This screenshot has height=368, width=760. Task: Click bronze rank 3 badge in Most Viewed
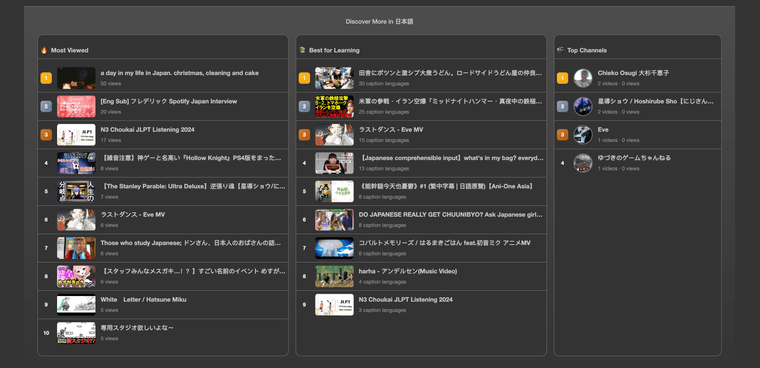pyautogui.click(x=46, y=135)
